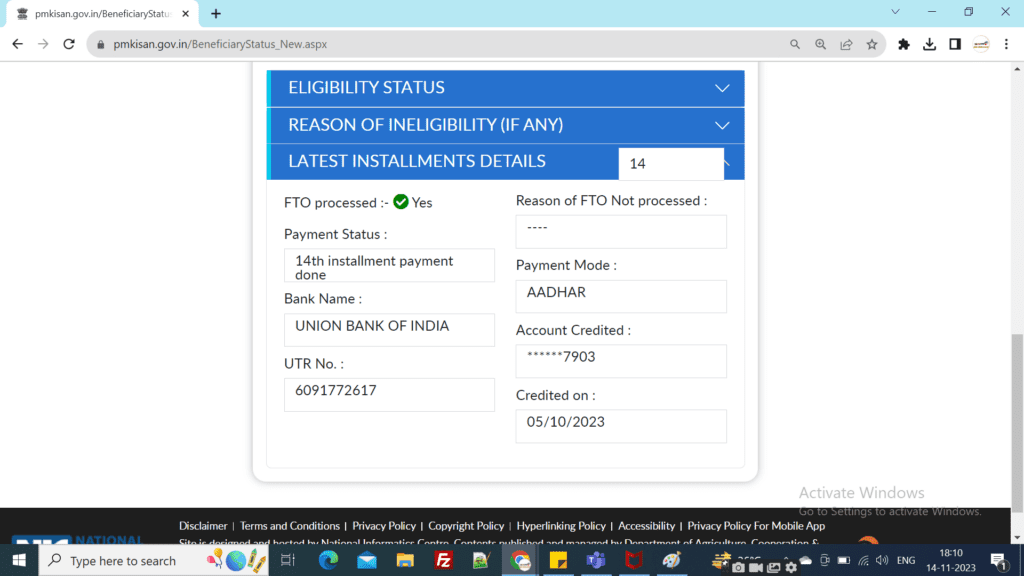
Task: Open the Windows Start menu
Action: point(19,560)
